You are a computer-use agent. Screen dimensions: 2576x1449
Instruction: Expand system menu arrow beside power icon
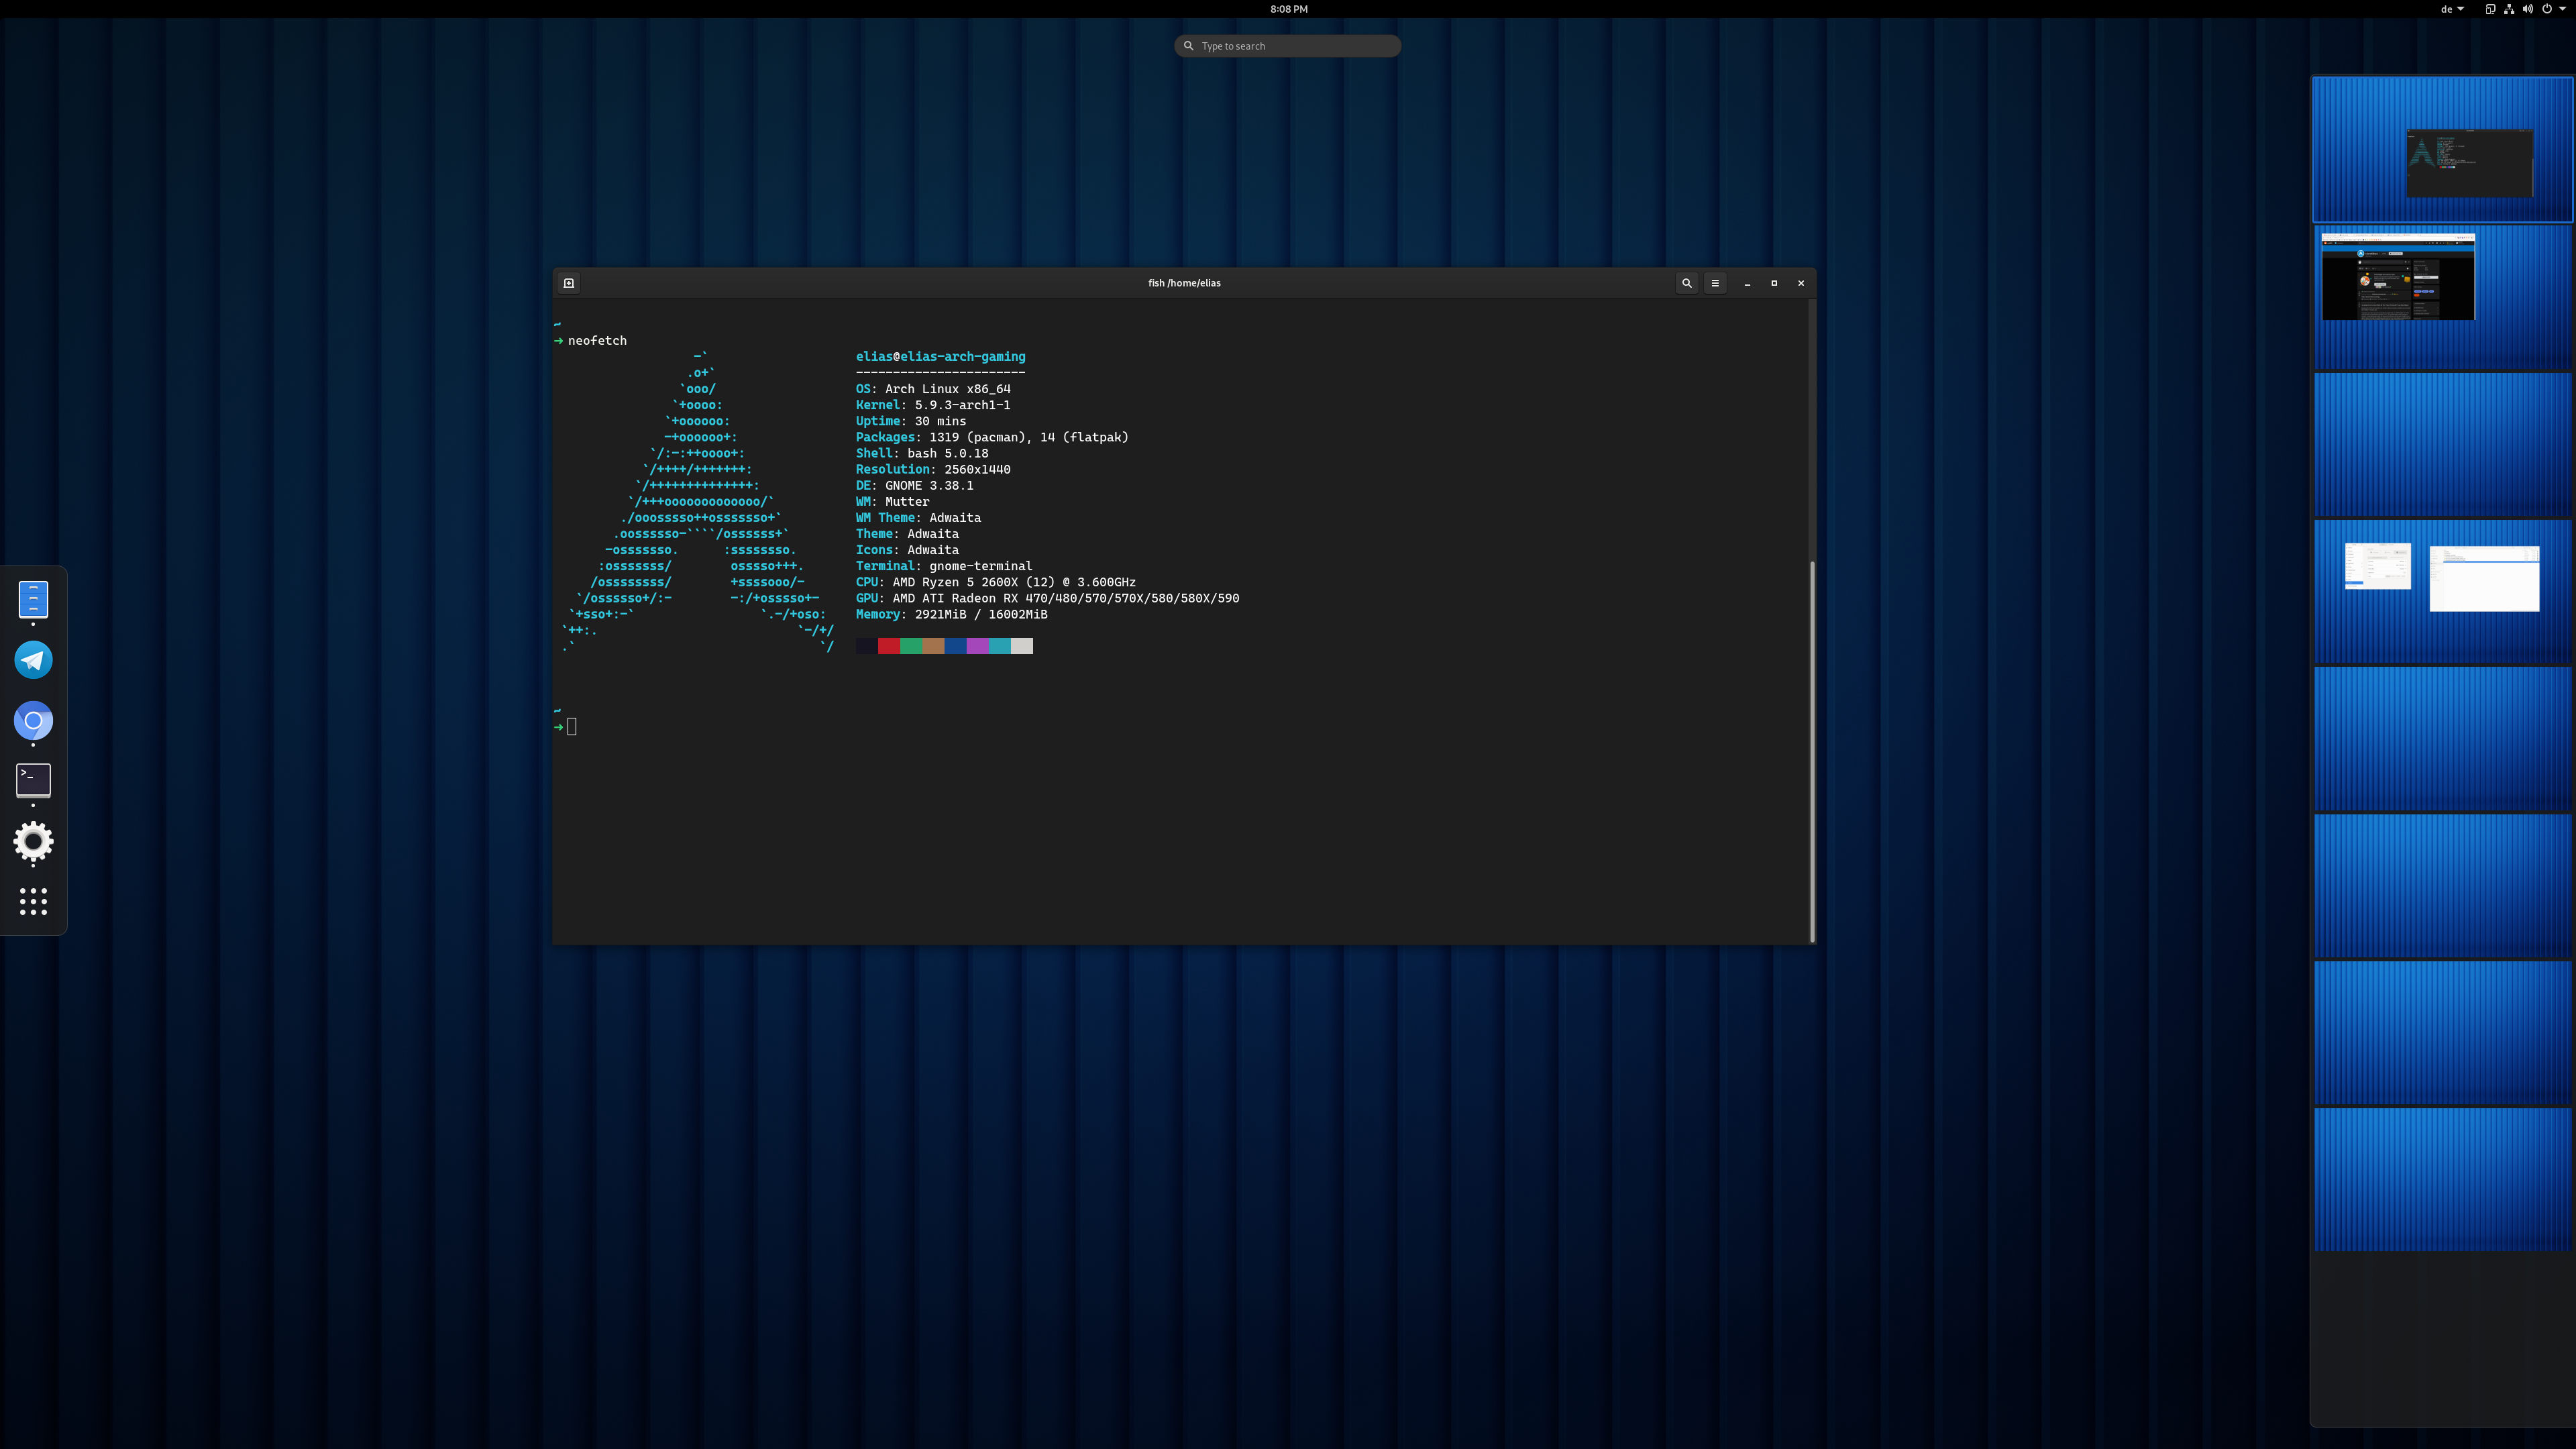coord(2563,9)
